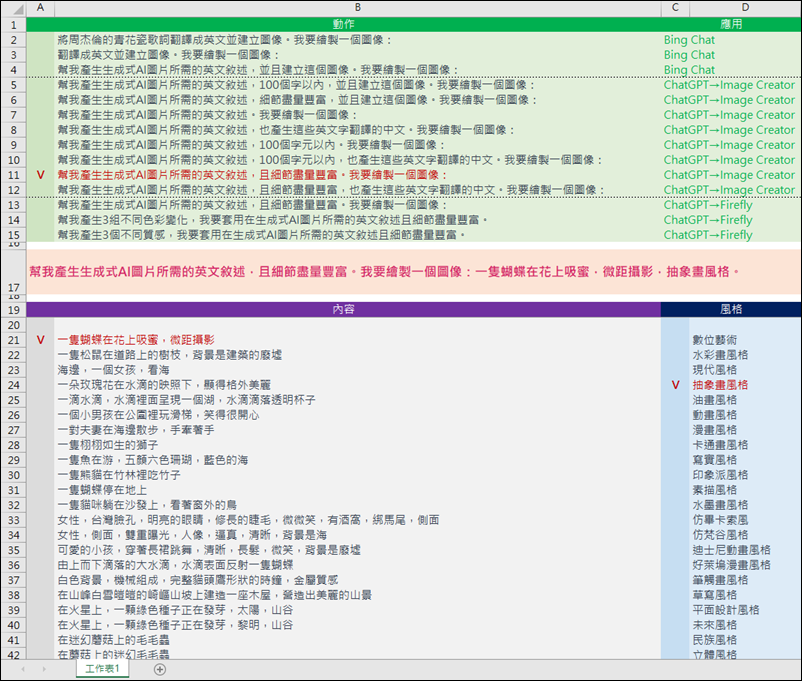The height and width of the screenshot is (681, 802).
Task: Select the cell 一隻蝴蝶在花上吸蜜，微距攝影
Action: pos(358,340)
